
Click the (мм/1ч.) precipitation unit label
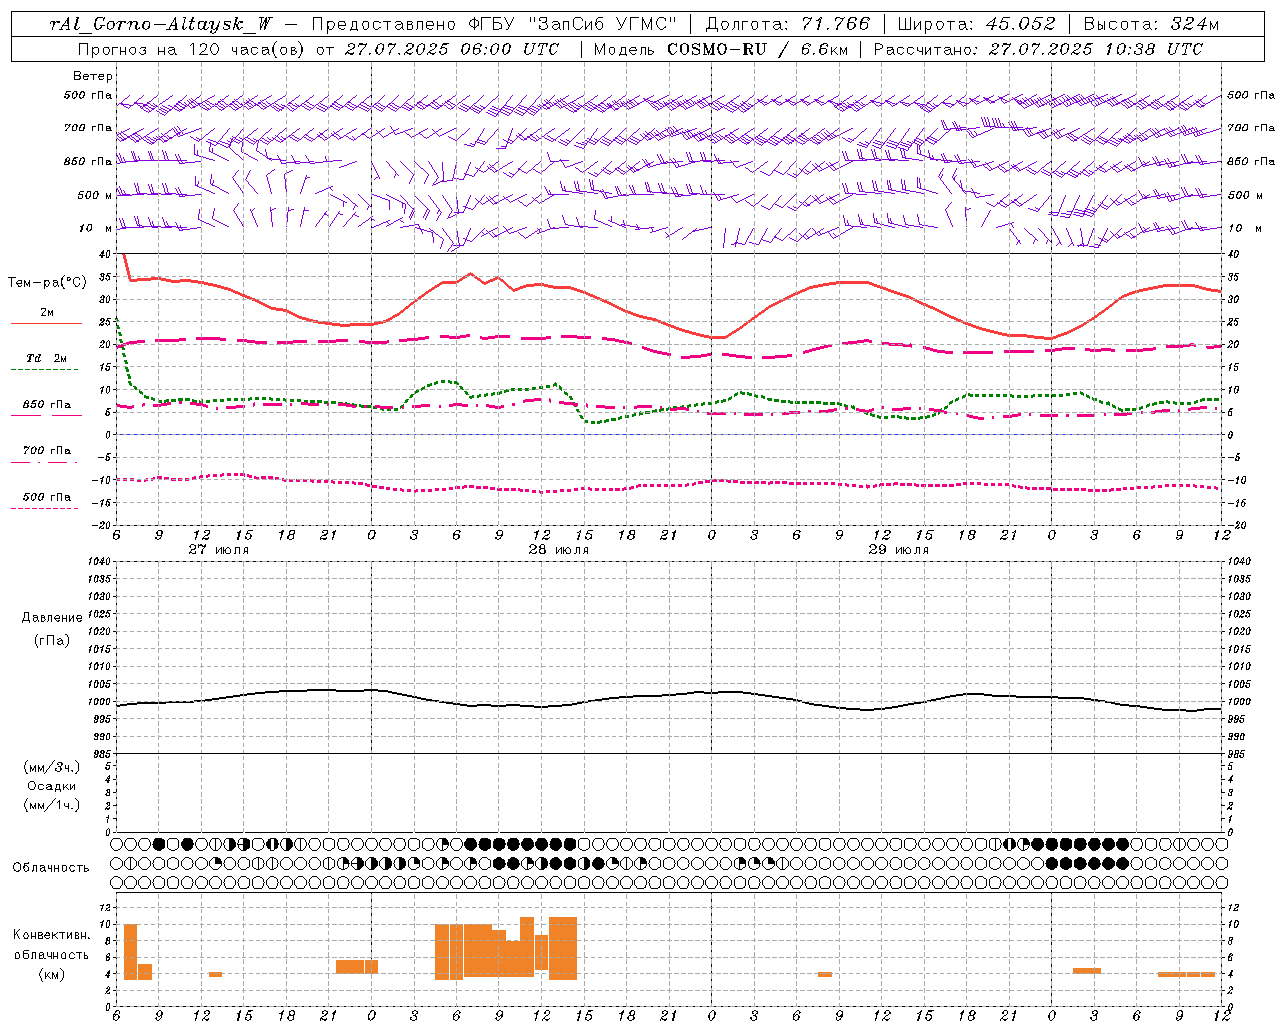coord(52,805)
